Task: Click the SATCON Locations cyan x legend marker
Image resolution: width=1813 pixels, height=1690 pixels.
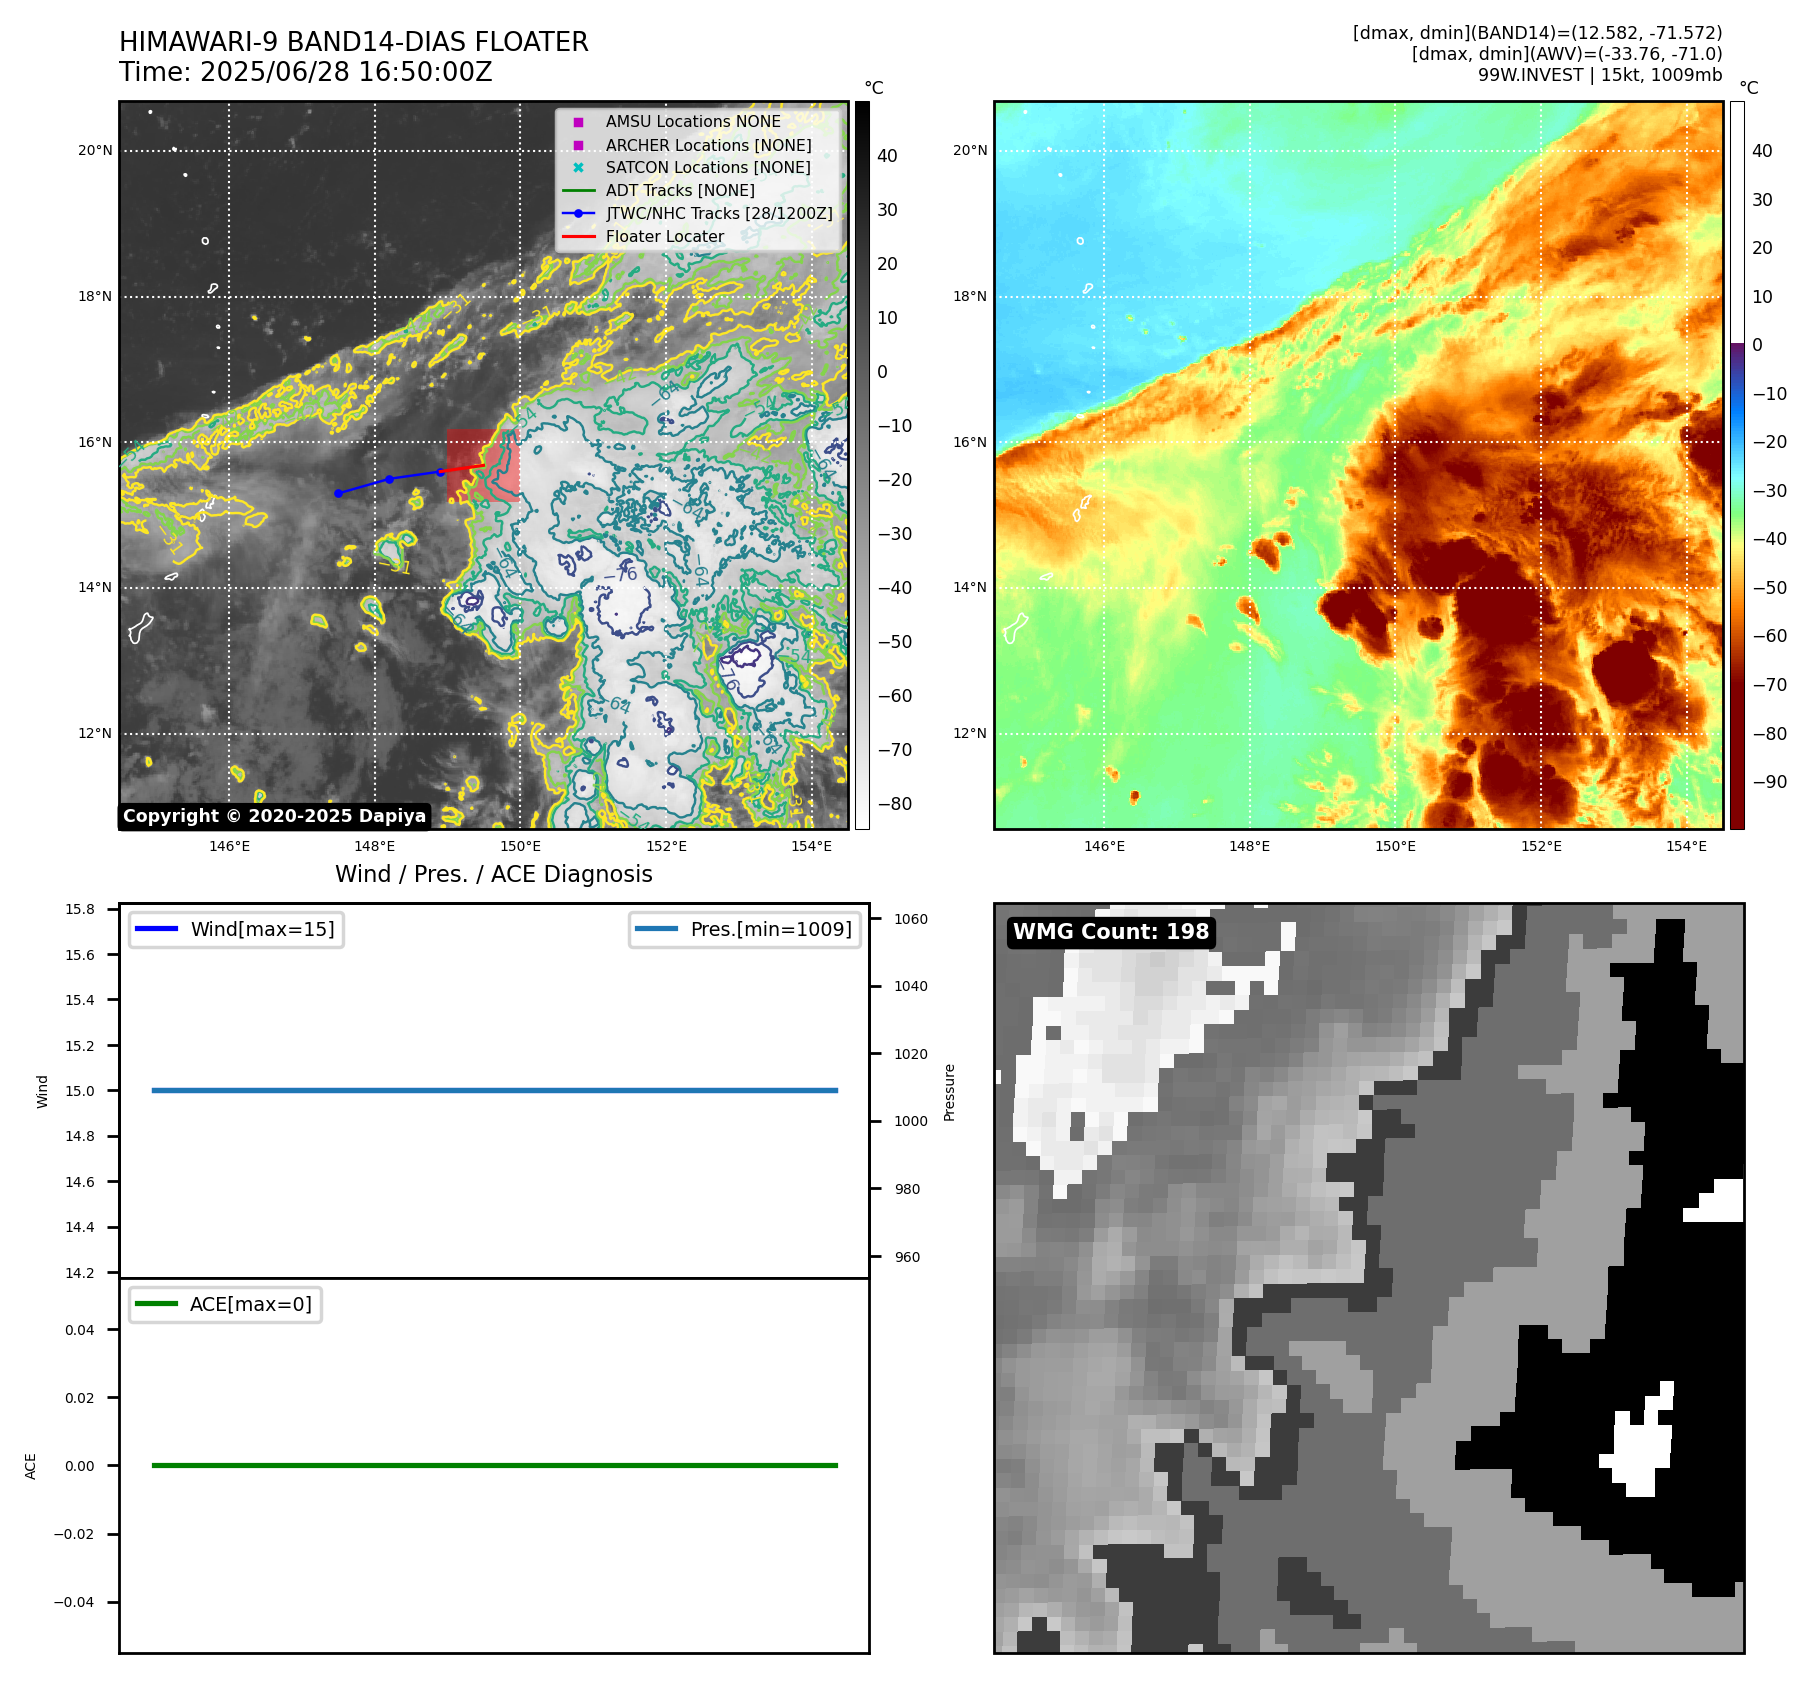Action: (x=578, y=168)
